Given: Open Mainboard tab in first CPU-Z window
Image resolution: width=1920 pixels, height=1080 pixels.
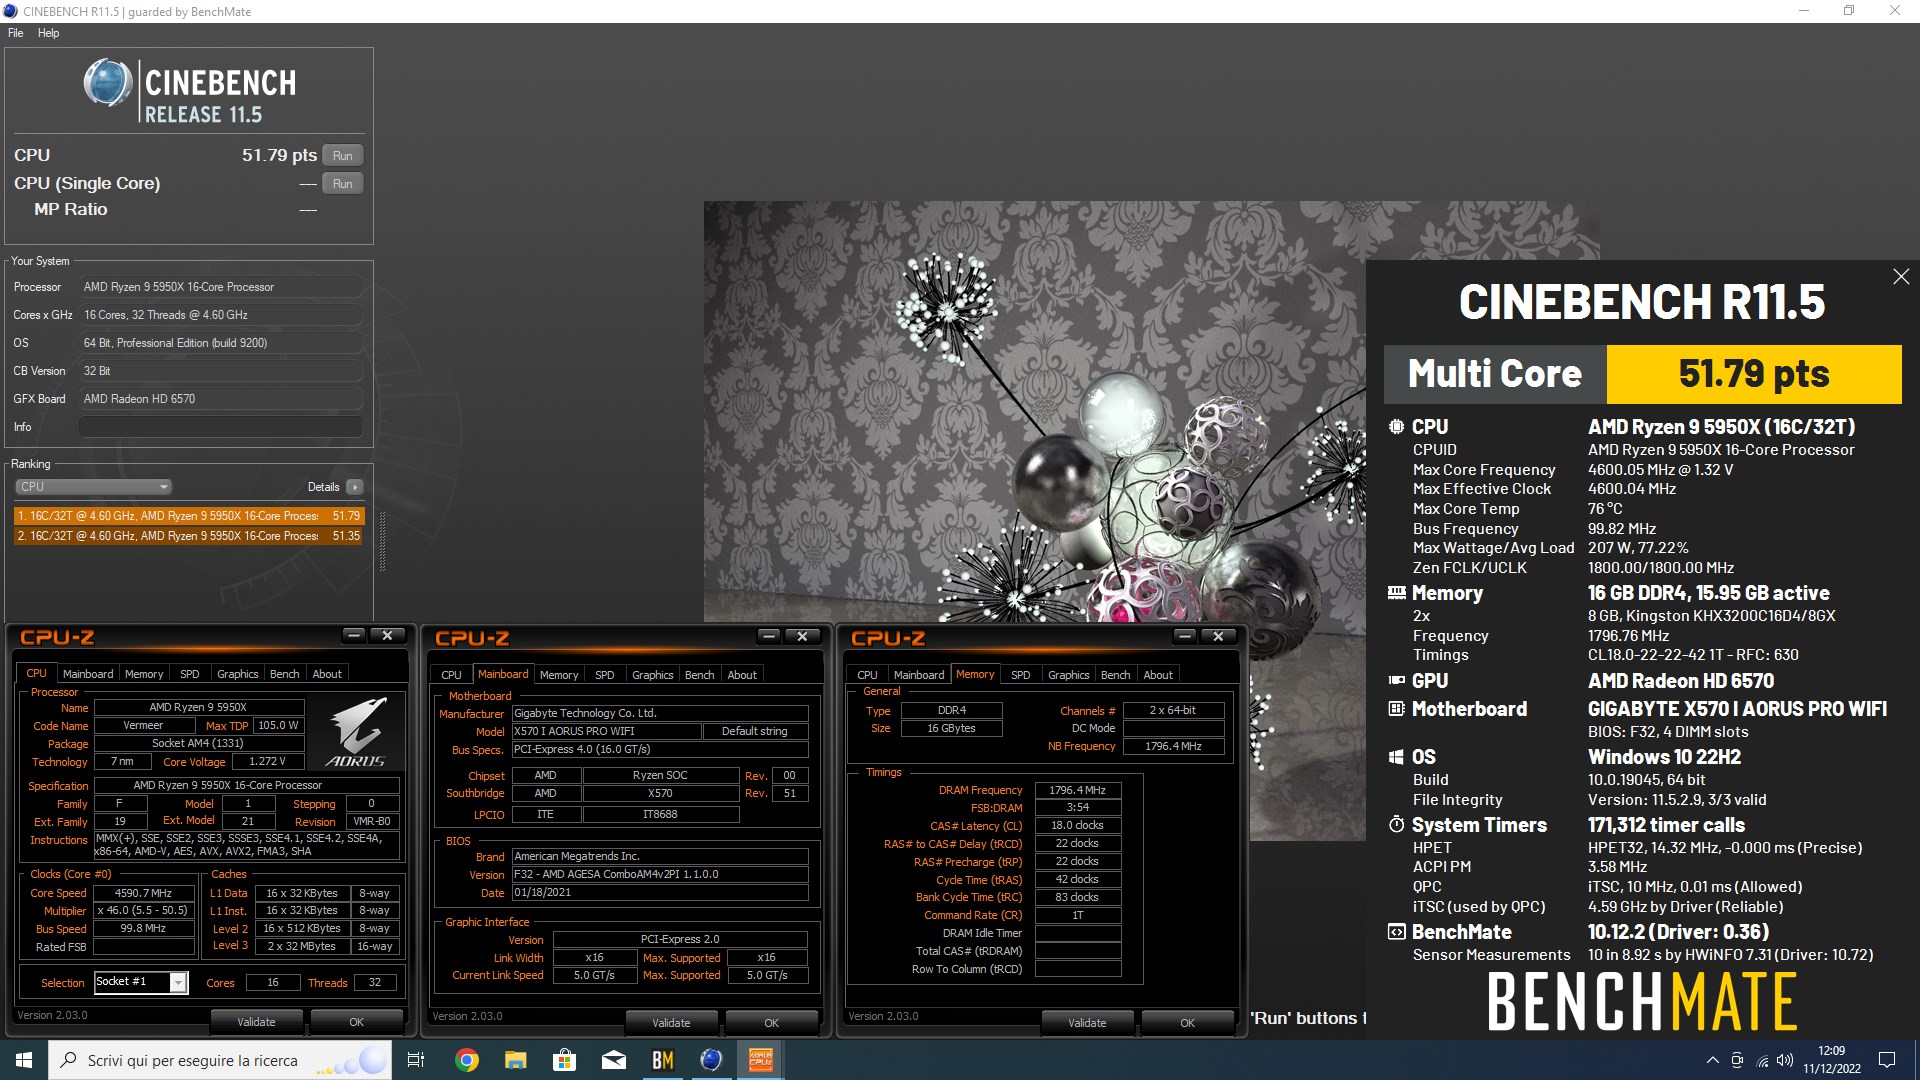Looking at the screenshot, I should click(88, 674).
